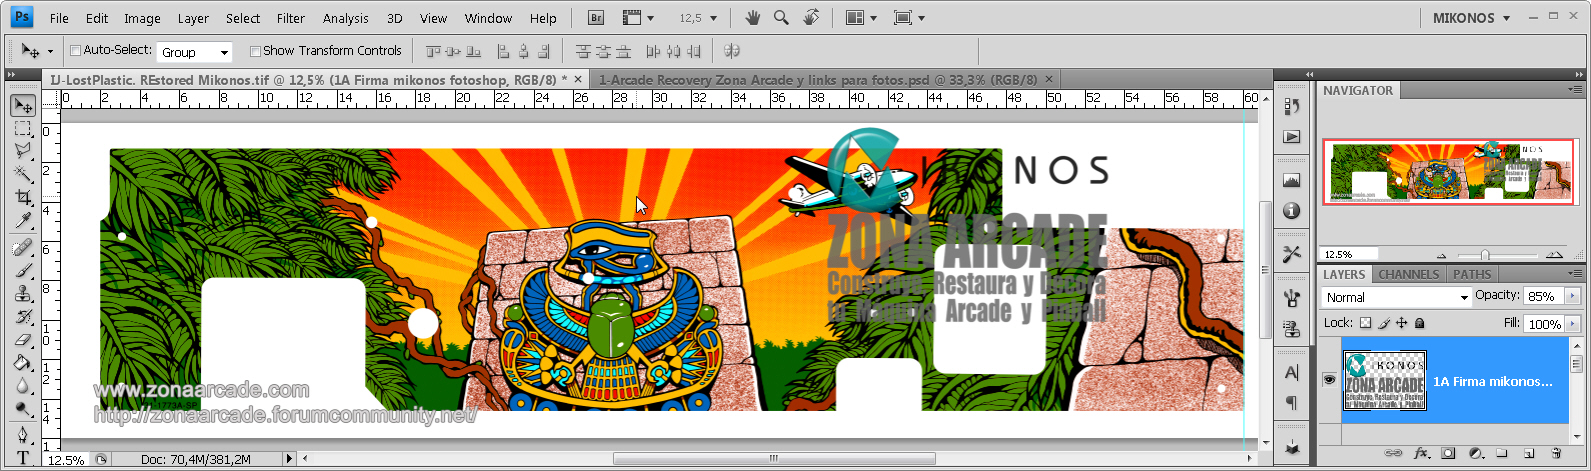
Task: Delete layer using the trash icon
Action: [x=1556, y=454]
